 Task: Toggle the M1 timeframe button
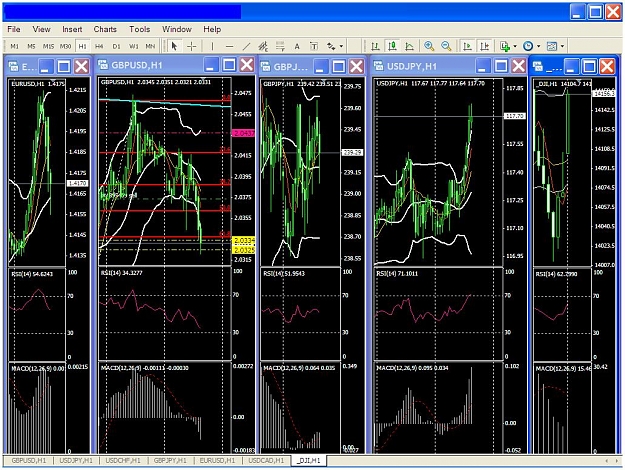pos(14,46)
